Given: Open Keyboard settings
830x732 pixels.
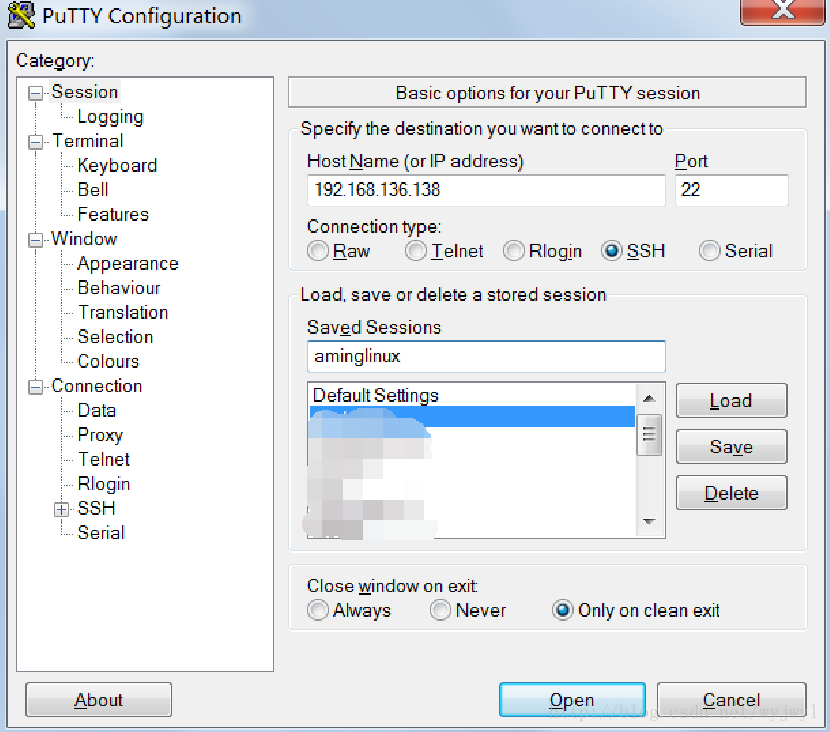Looking at the screenshot, I should pos(117,166).
